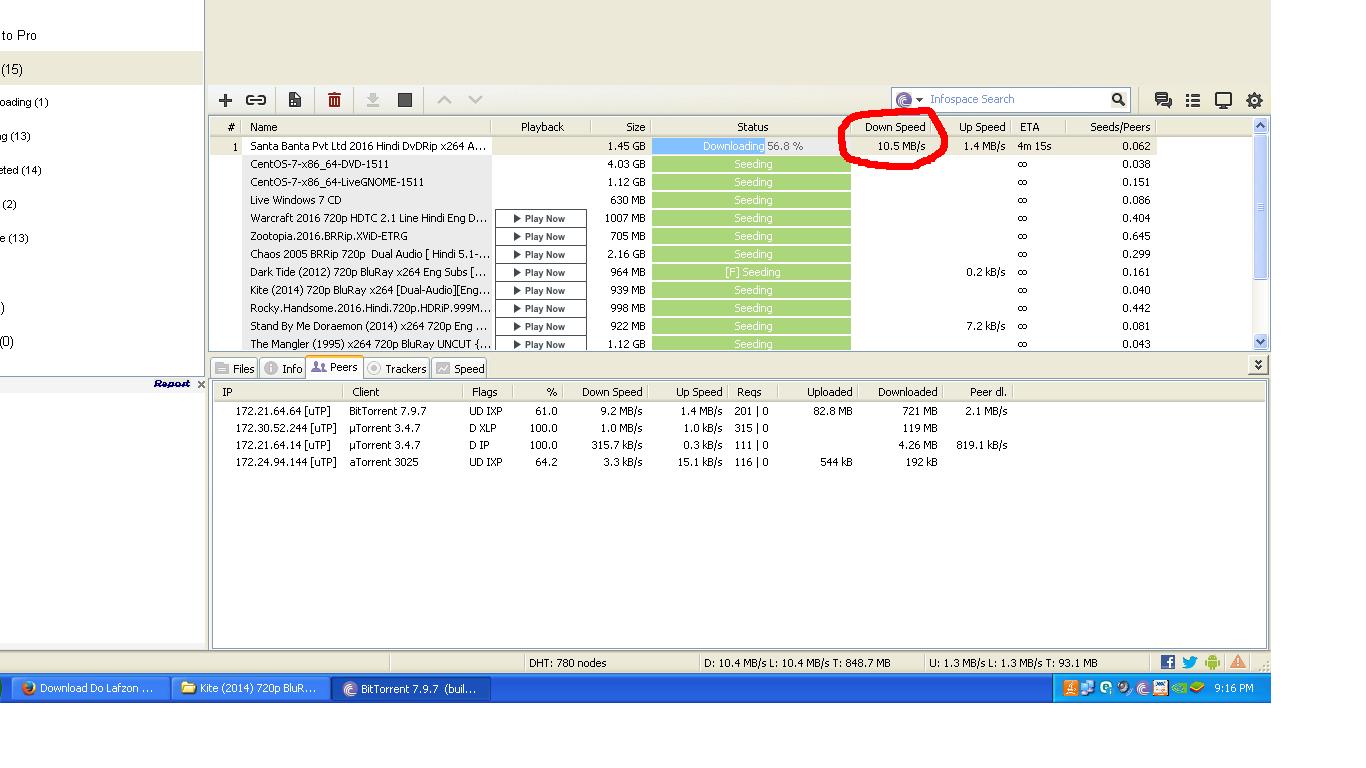Switch to the Trackers tab
Viewport: 1366px width, 768px height.
click(x=397, y=369)
